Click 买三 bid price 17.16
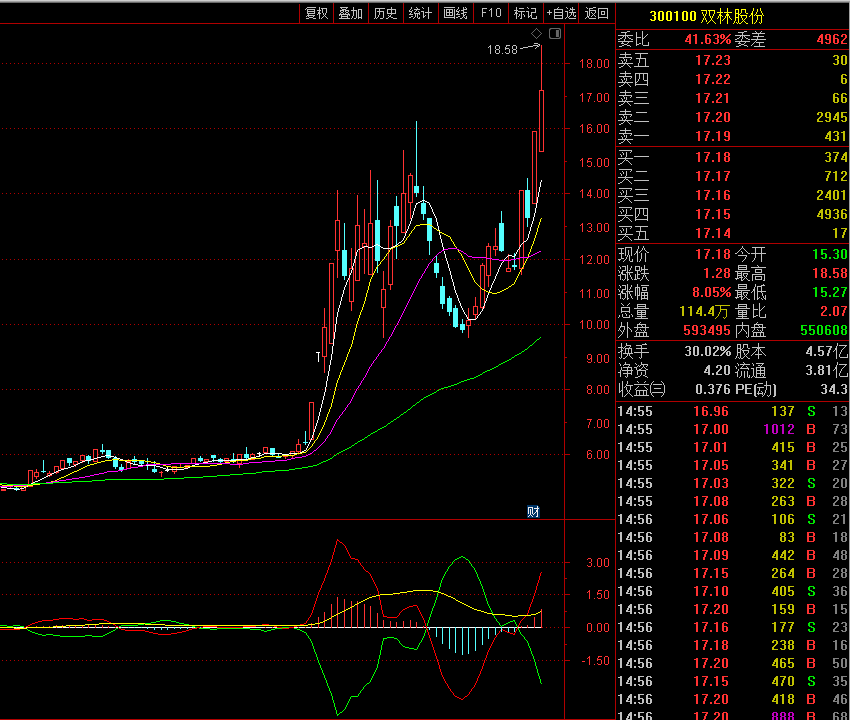The height and width of the screenshot is (720, 850). pos(713,195)
